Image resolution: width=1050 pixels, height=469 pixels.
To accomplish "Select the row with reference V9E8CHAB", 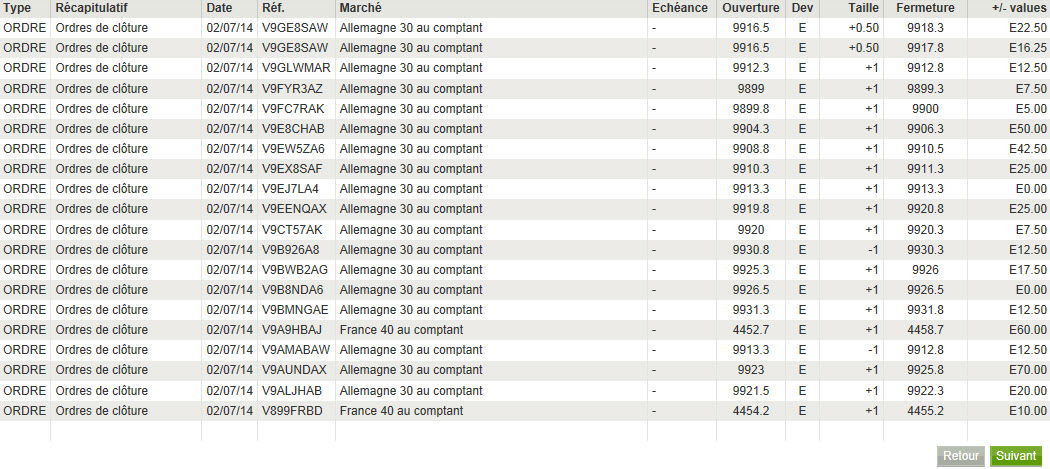I will (525, 129).
